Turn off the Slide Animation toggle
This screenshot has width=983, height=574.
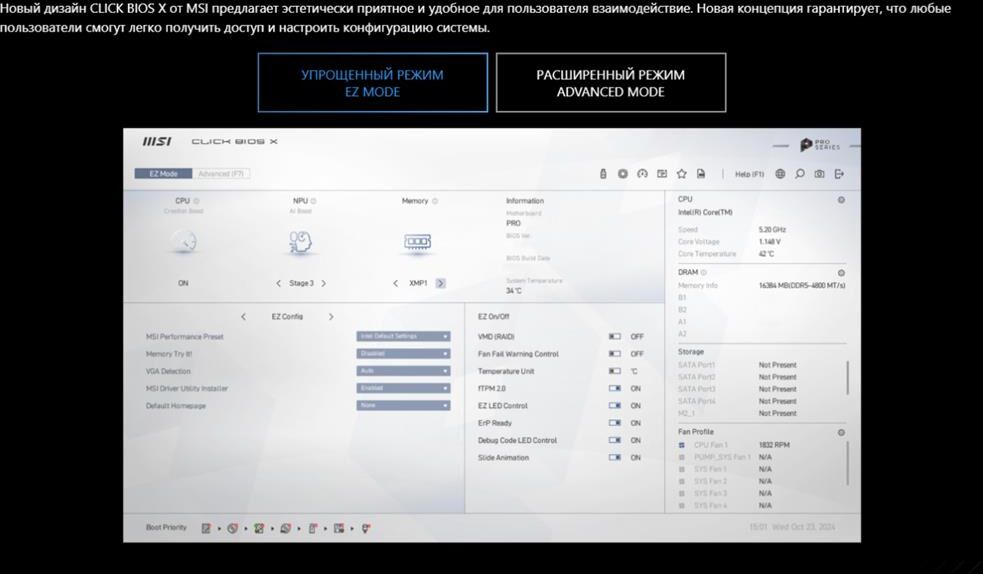click(x=615, y=458)
